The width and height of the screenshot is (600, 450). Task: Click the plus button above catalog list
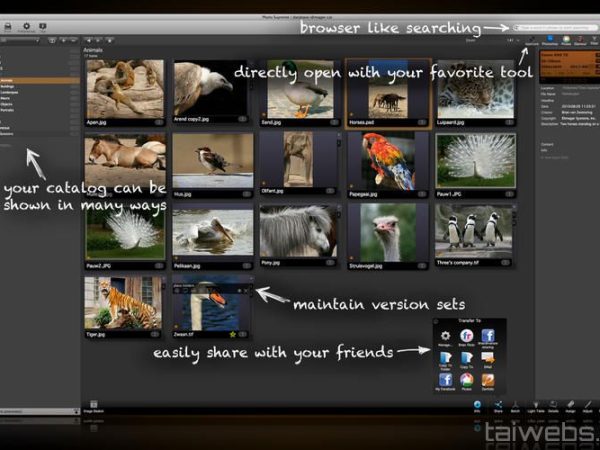pyautogui.click(x=64, y=40)
